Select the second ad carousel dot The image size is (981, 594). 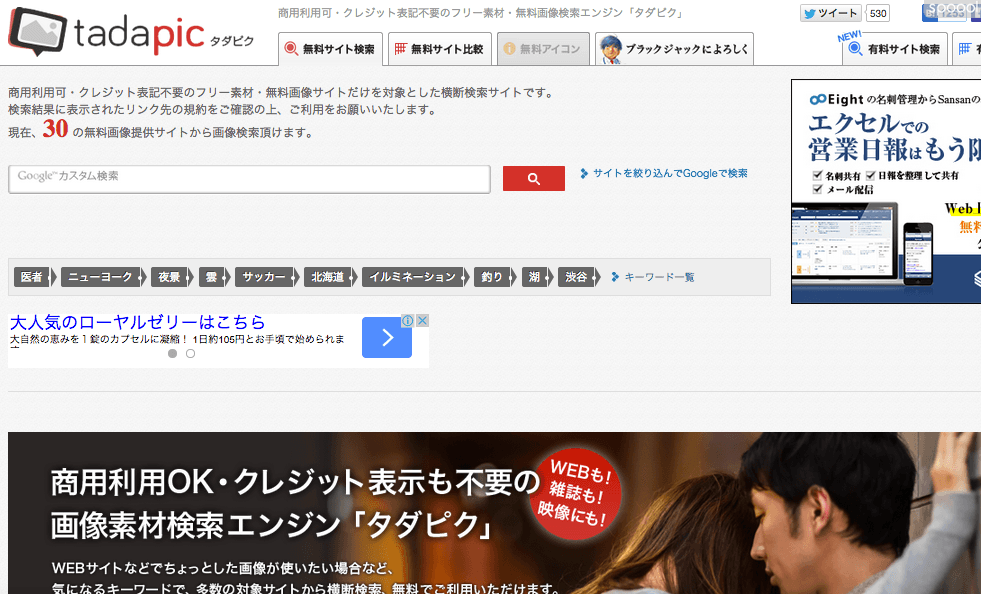191,354
